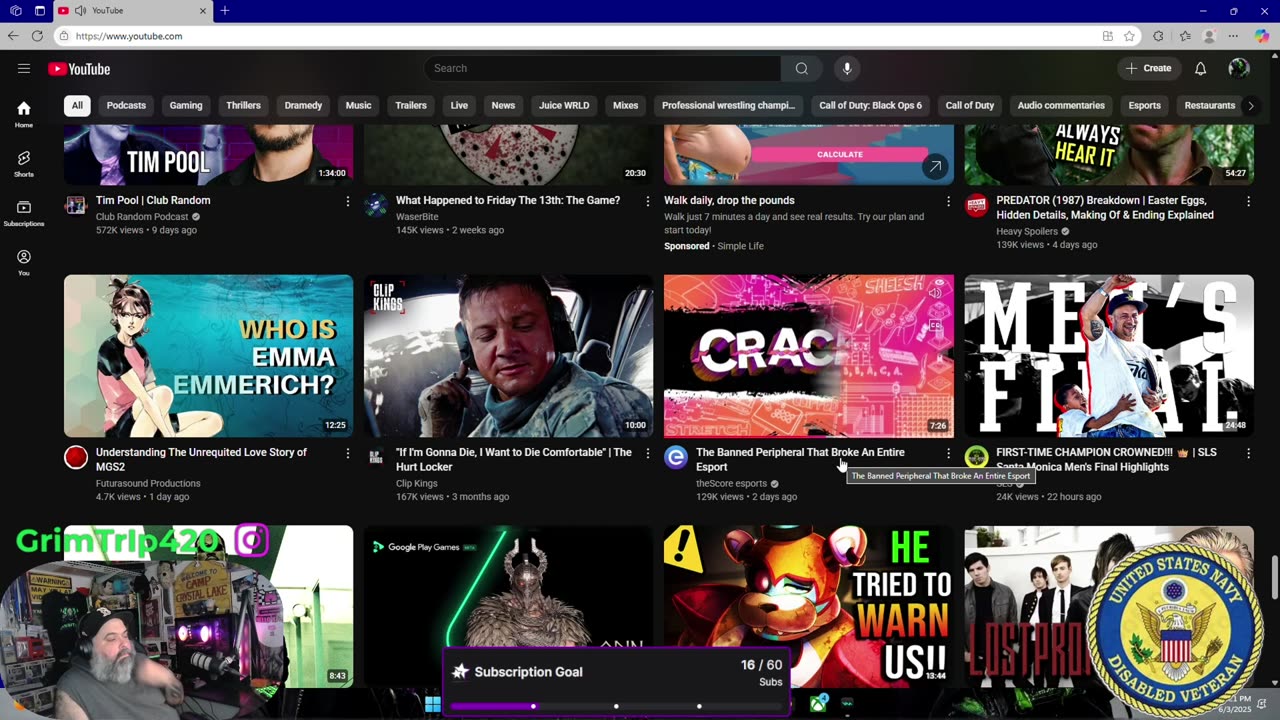Click CALCULATE button on the ad

(840, 154)
